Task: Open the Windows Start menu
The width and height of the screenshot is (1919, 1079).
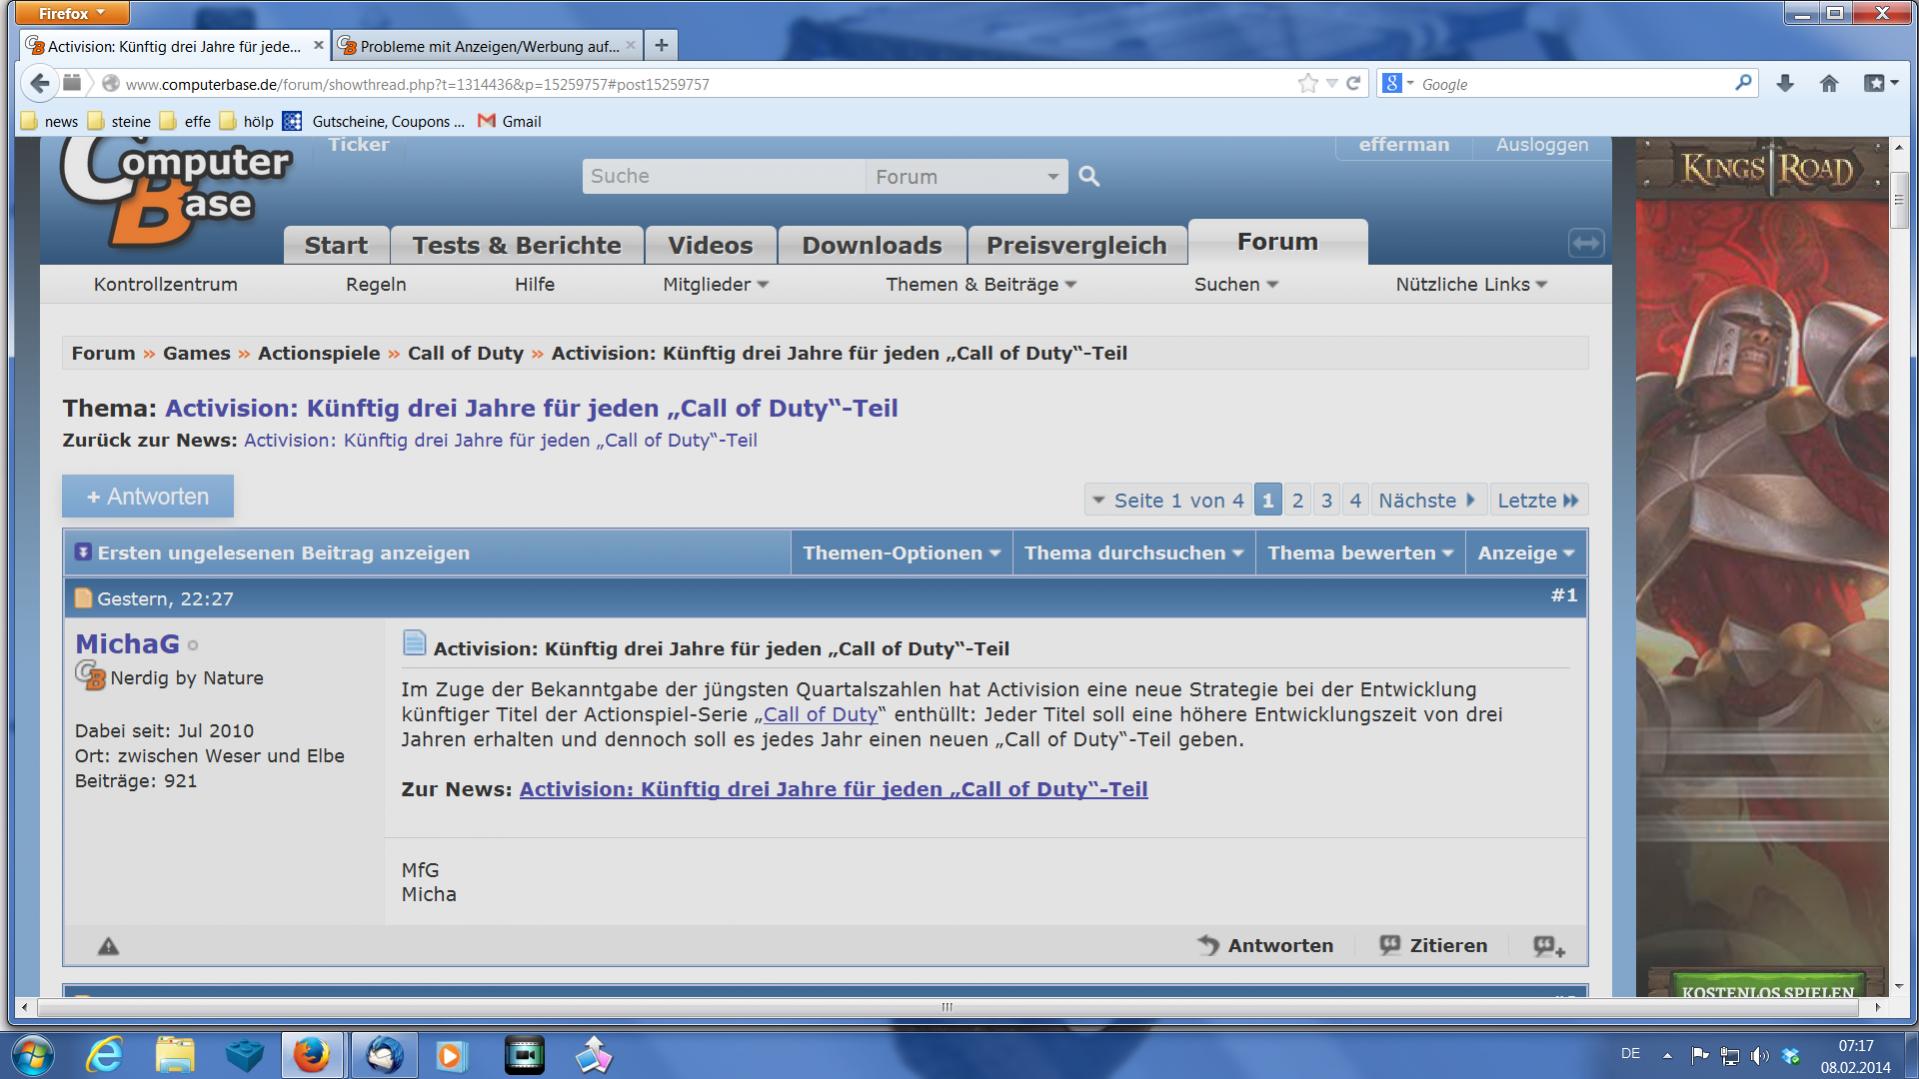Action: point(31,1054)
